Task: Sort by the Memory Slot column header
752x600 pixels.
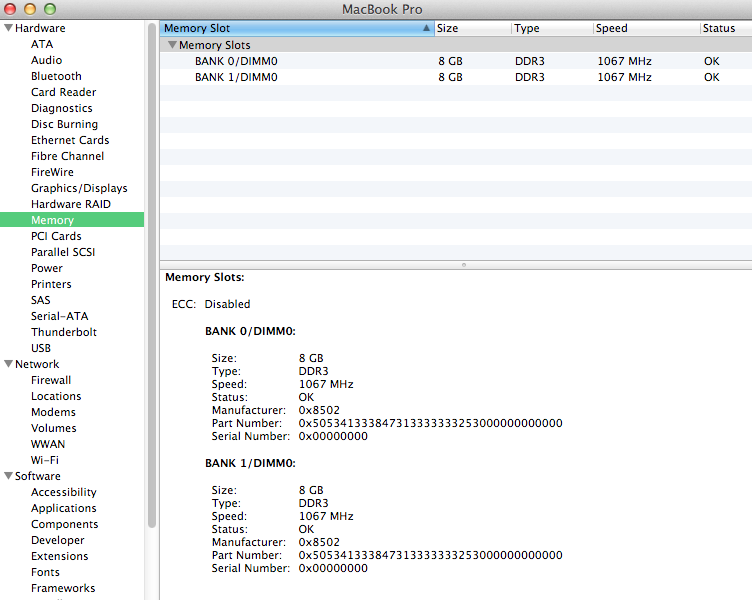Action: (x=297, y=28)
